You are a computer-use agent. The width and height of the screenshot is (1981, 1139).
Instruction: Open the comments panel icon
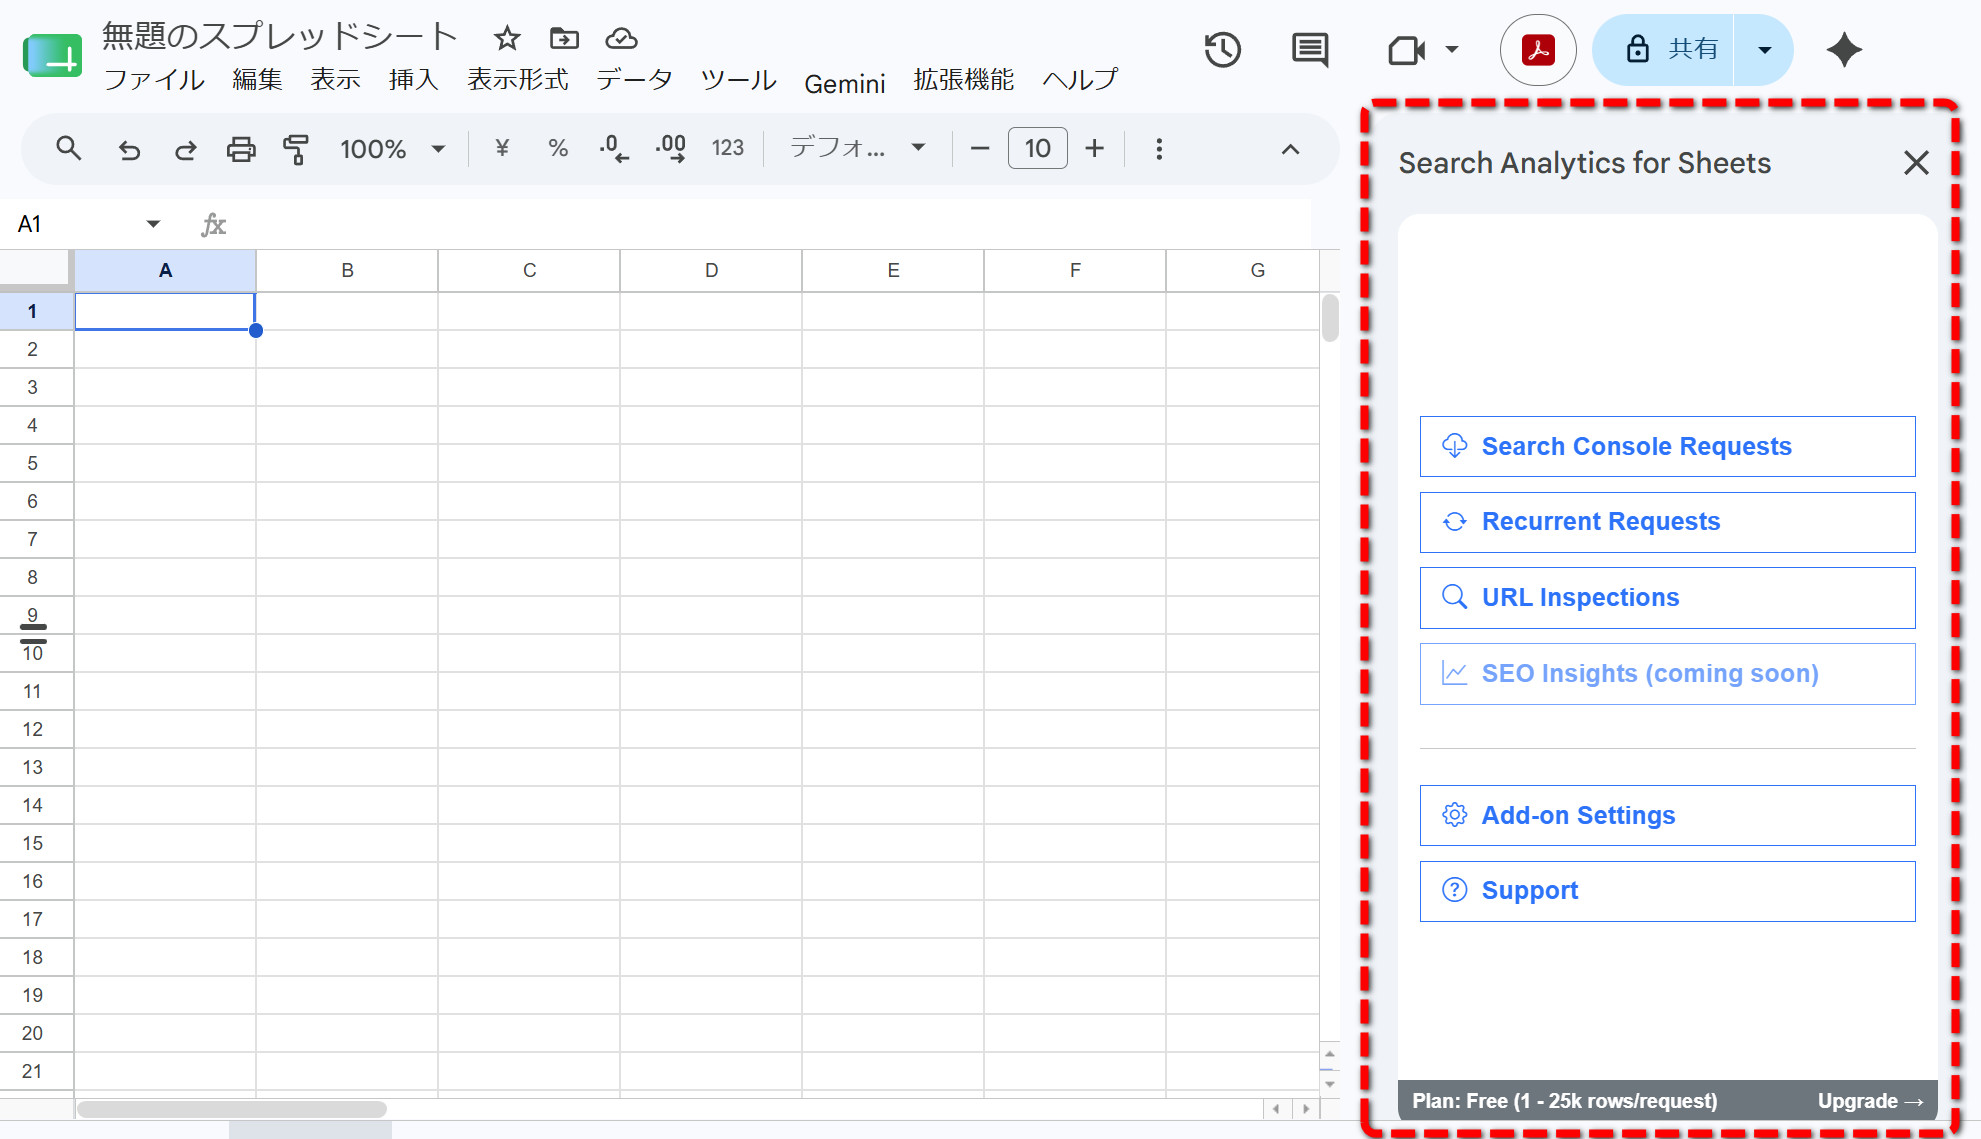click(x=1309, y=50)
